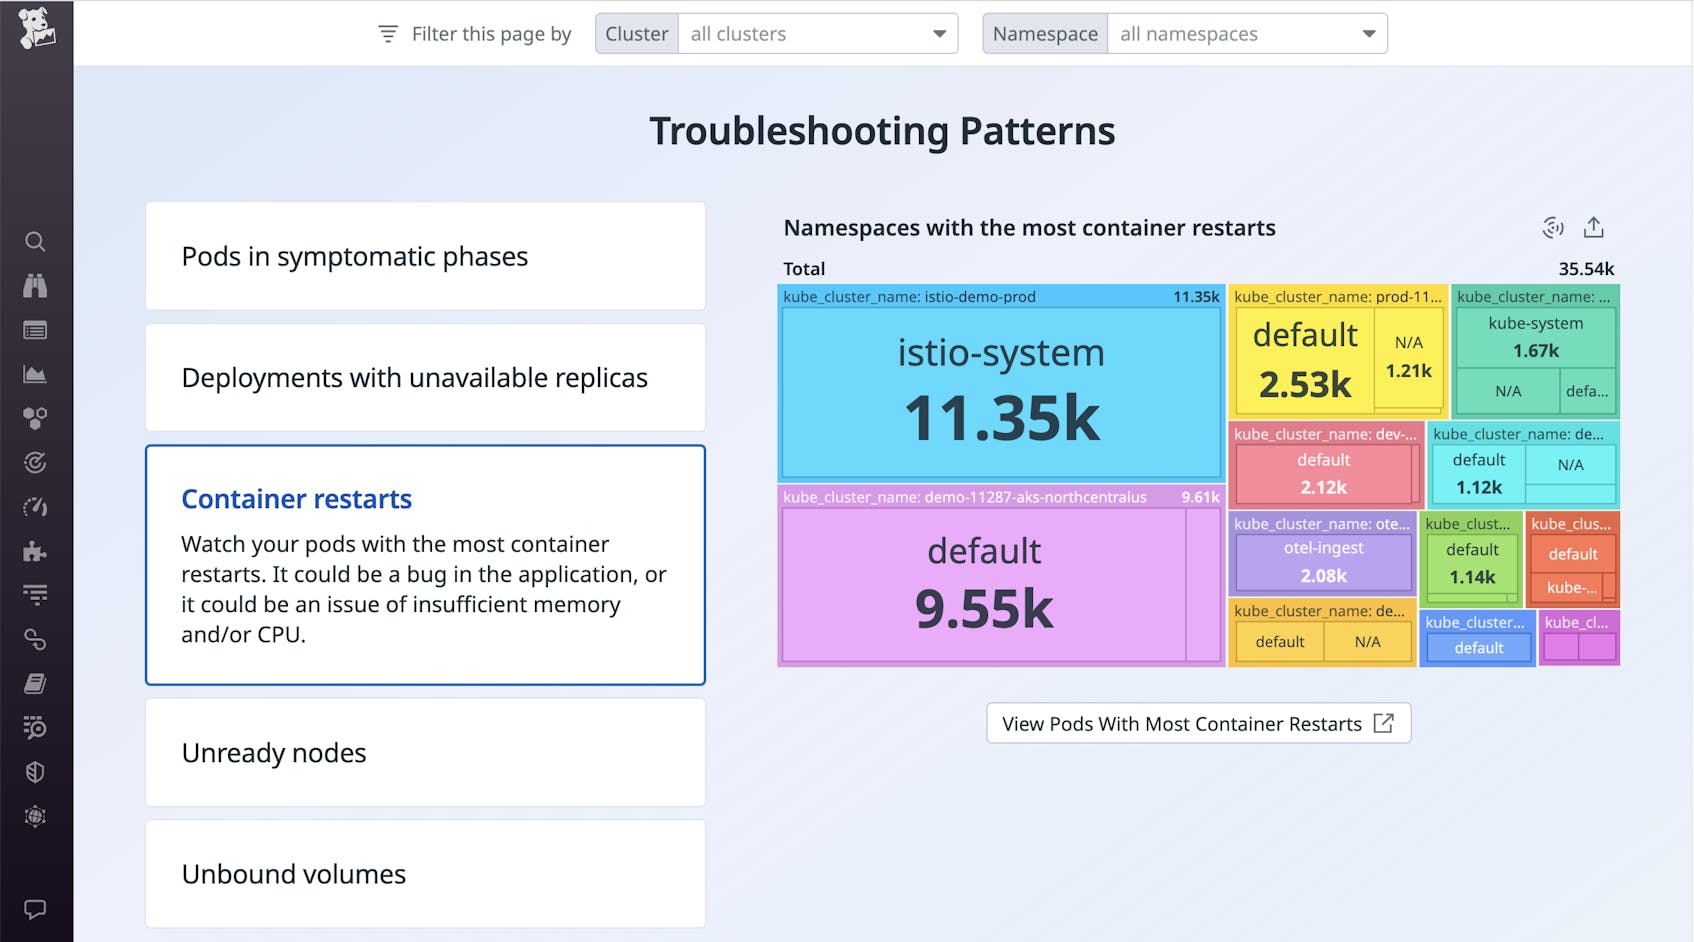Open help via the chat bubble icon

click(36, 909)
